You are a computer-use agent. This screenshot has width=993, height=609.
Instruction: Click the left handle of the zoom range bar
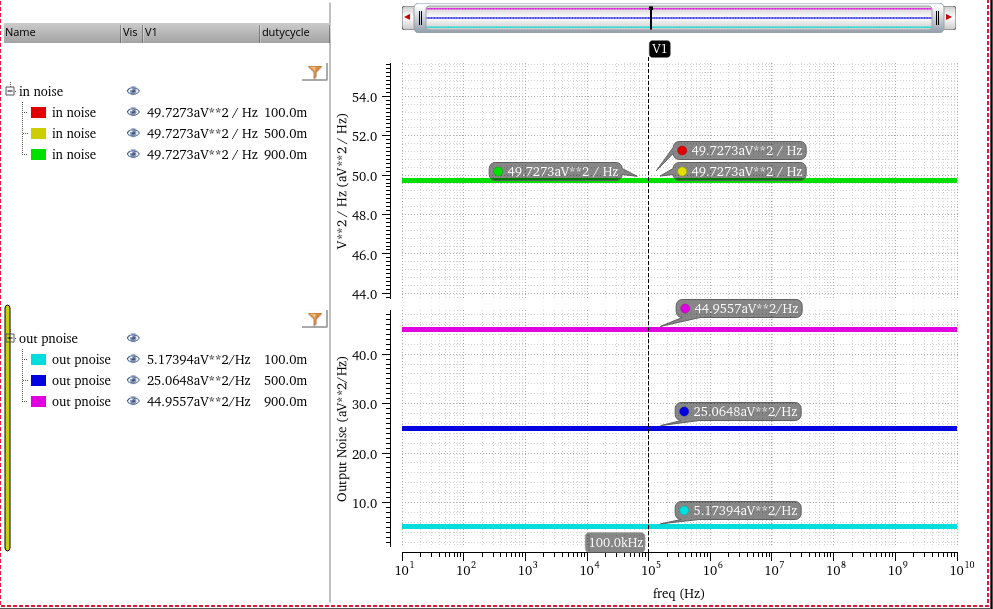421,18
